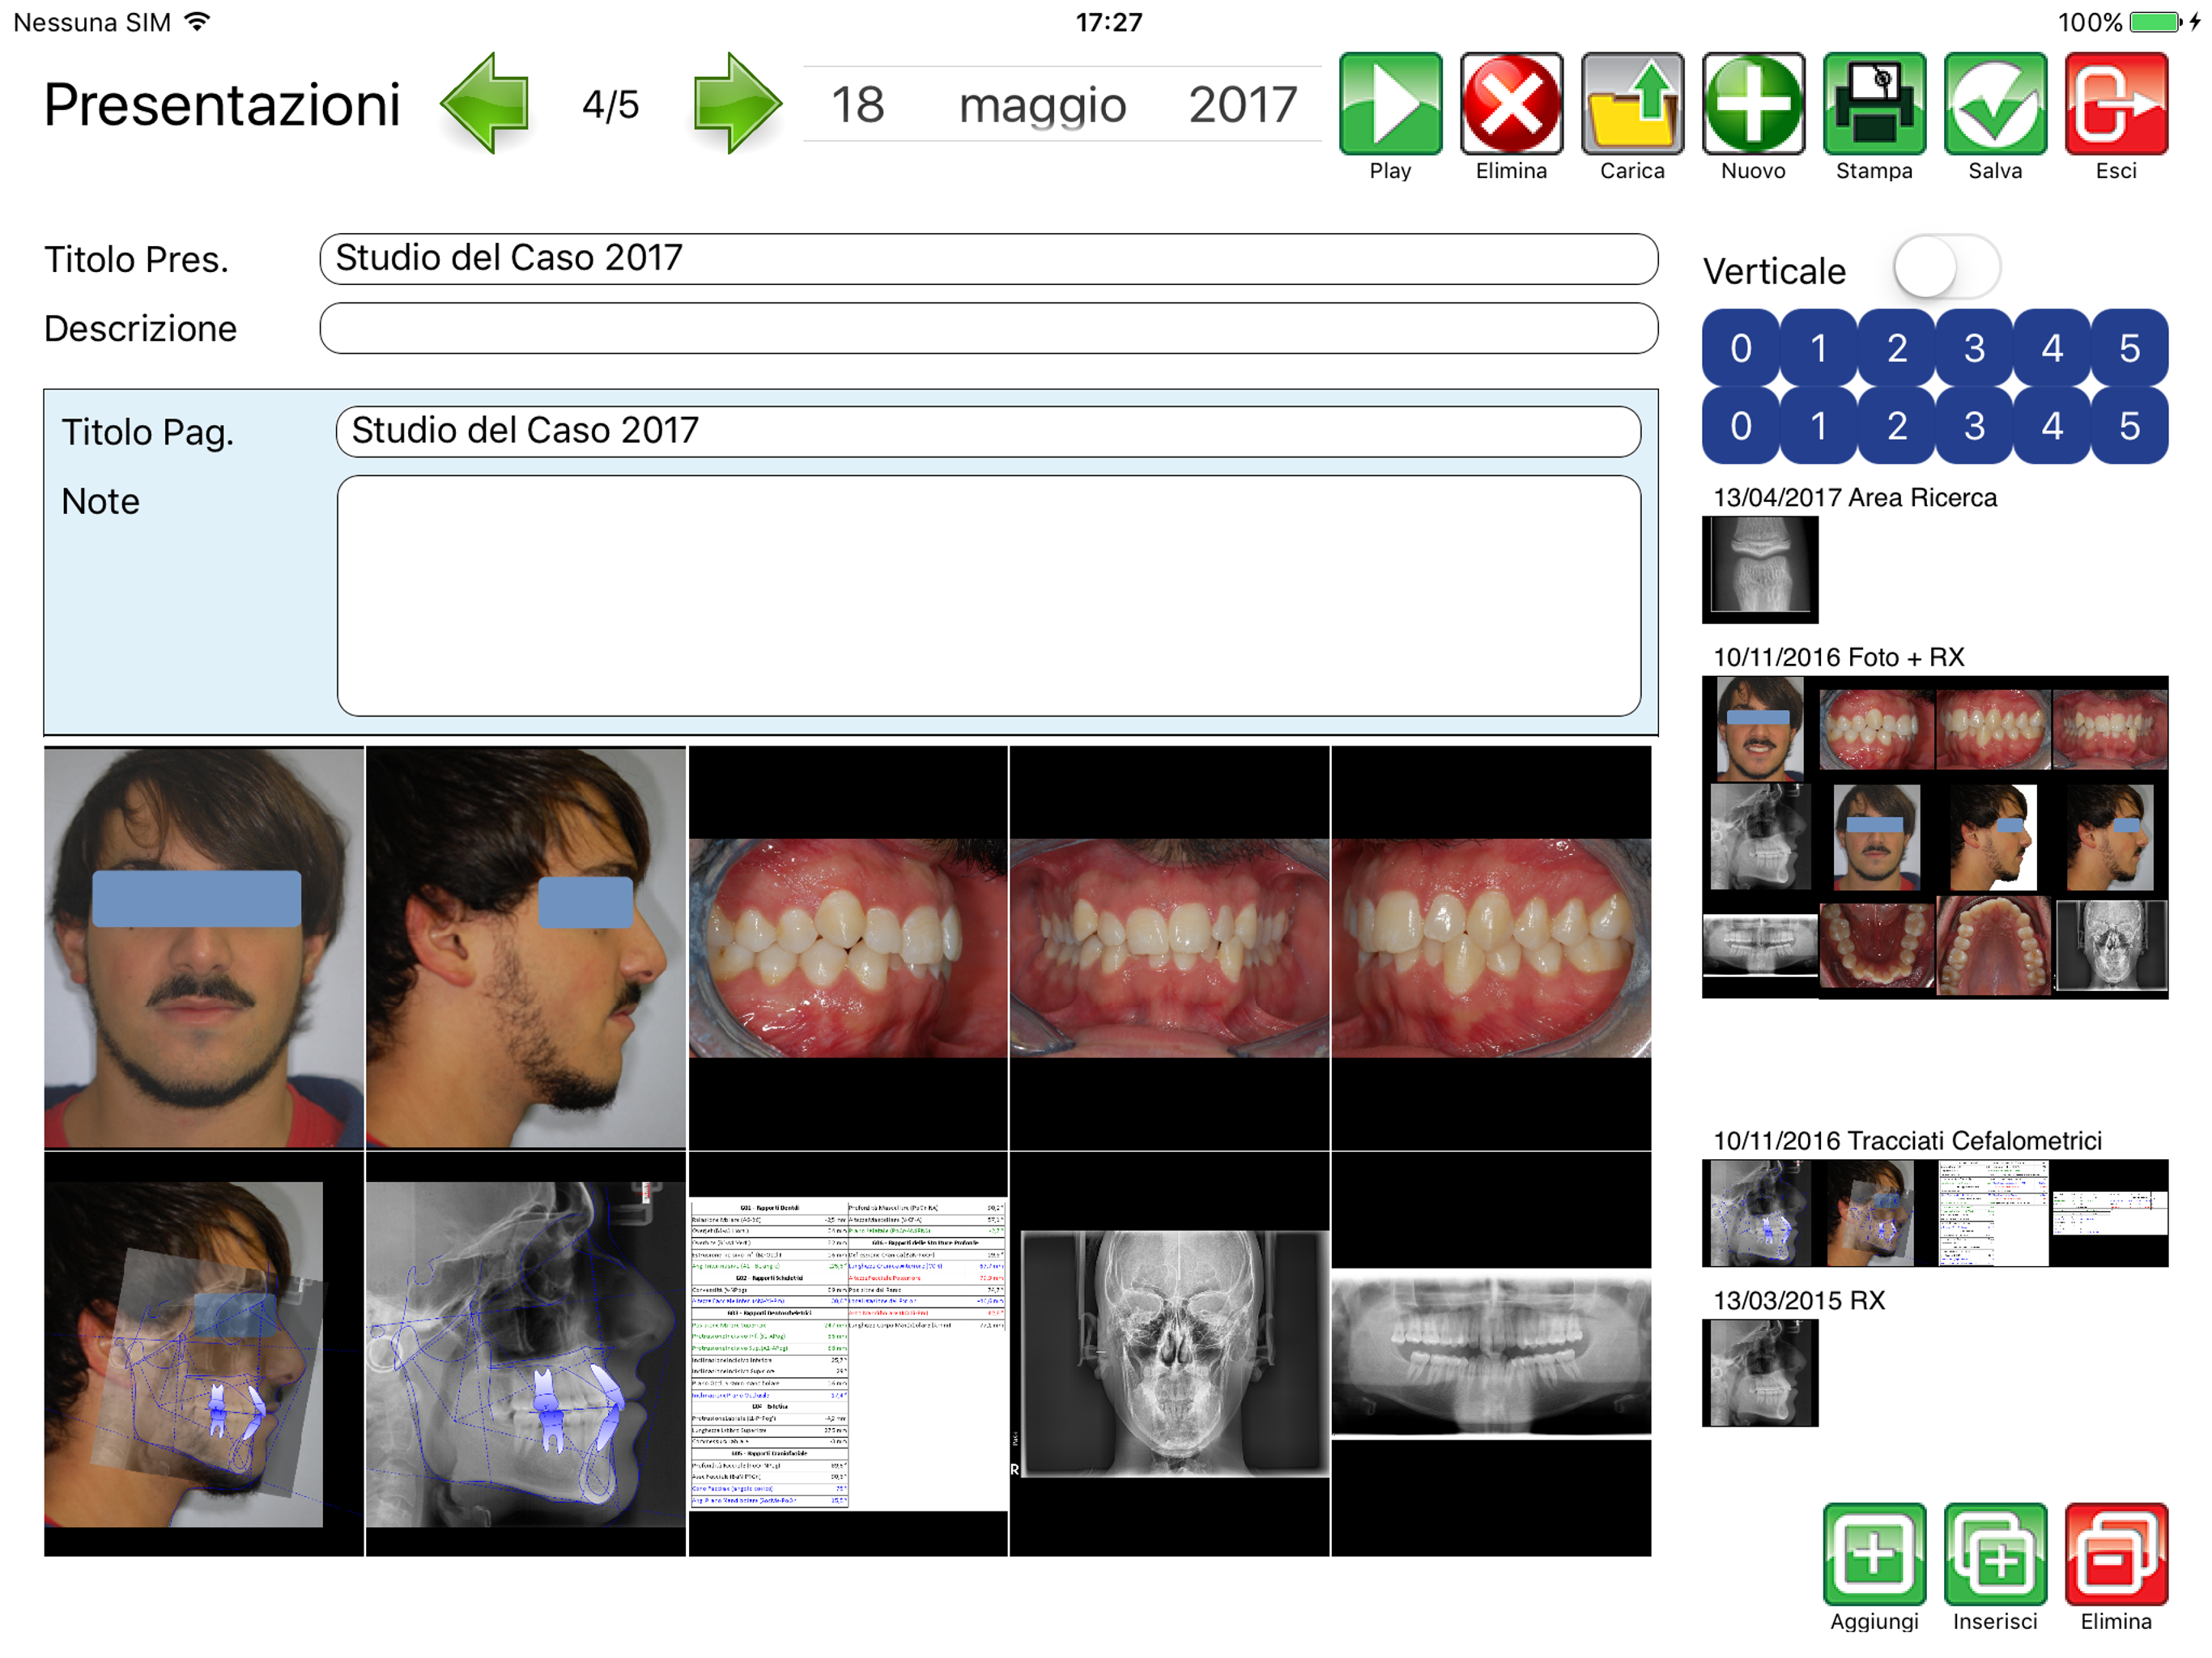Go to next presentation with right arrow

736,104
